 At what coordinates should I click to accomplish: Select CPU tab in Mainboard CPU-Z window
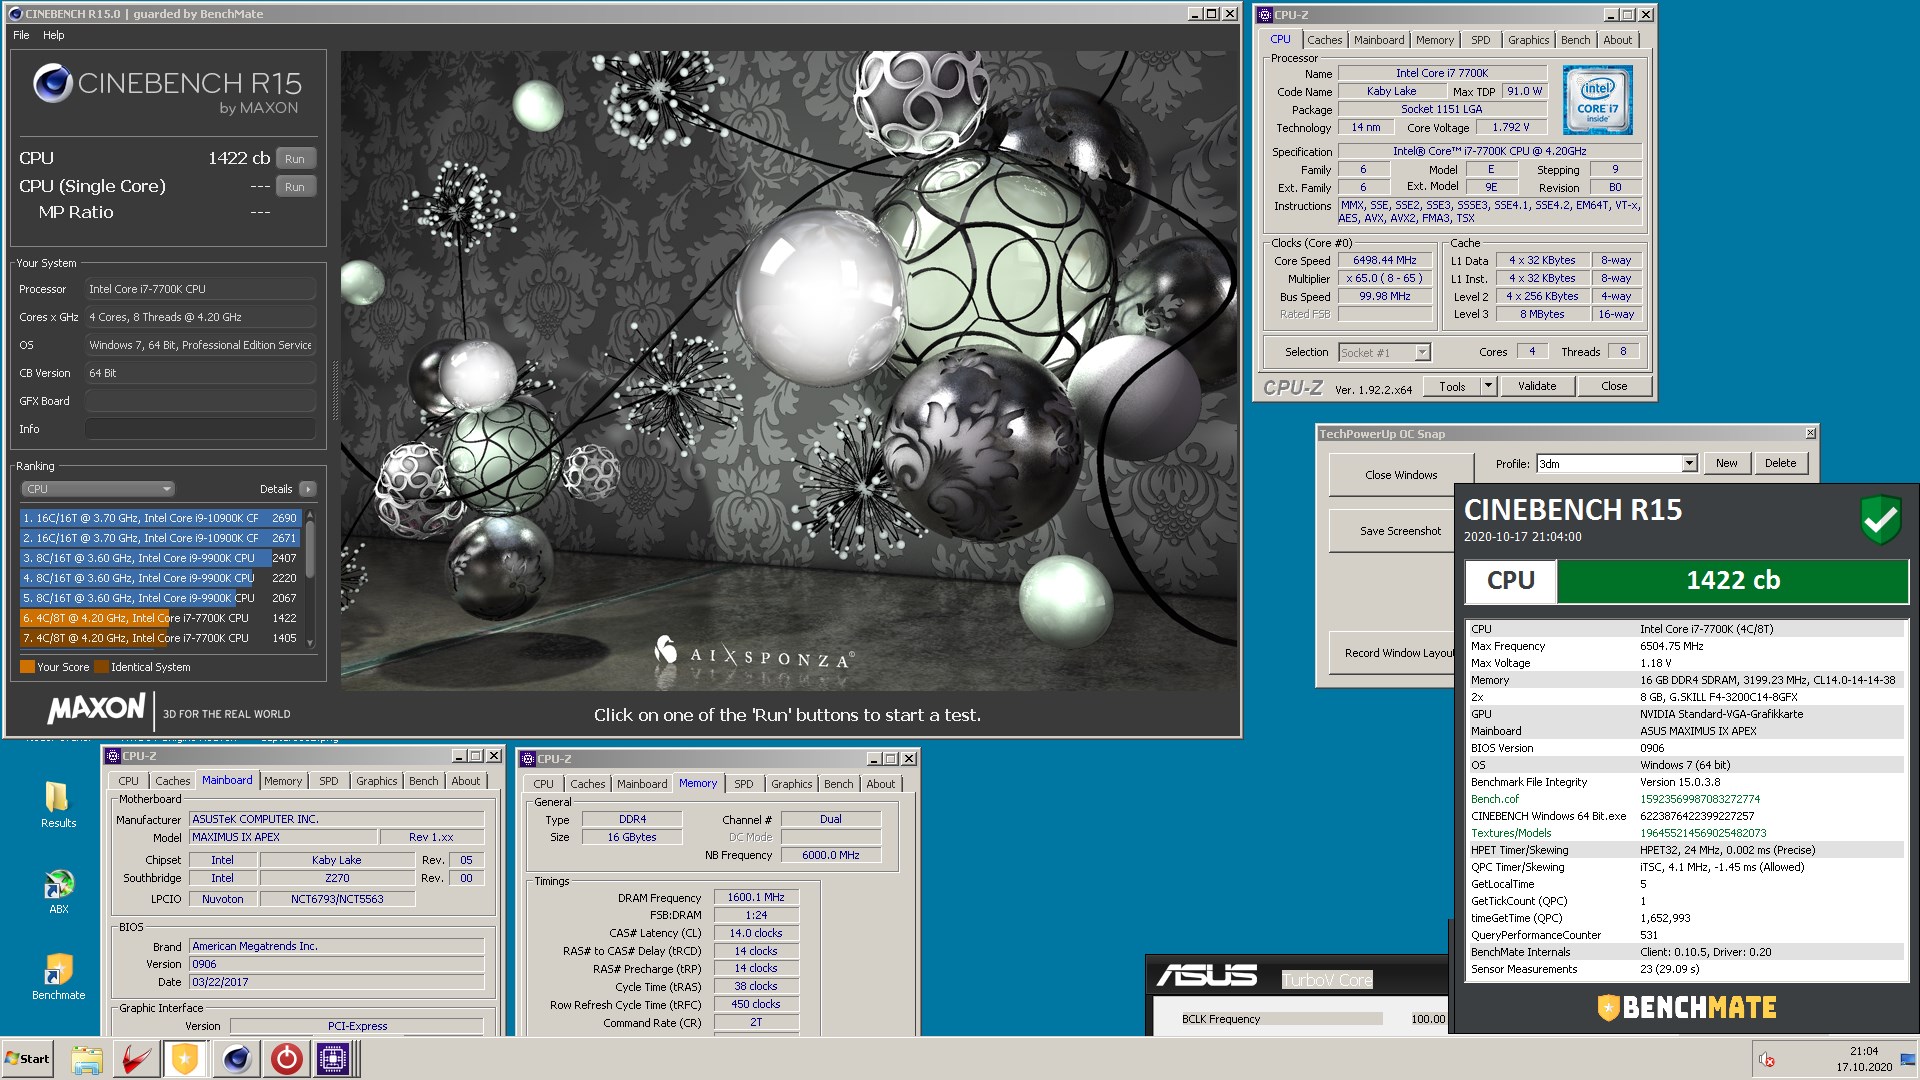[x=129, y=781]
